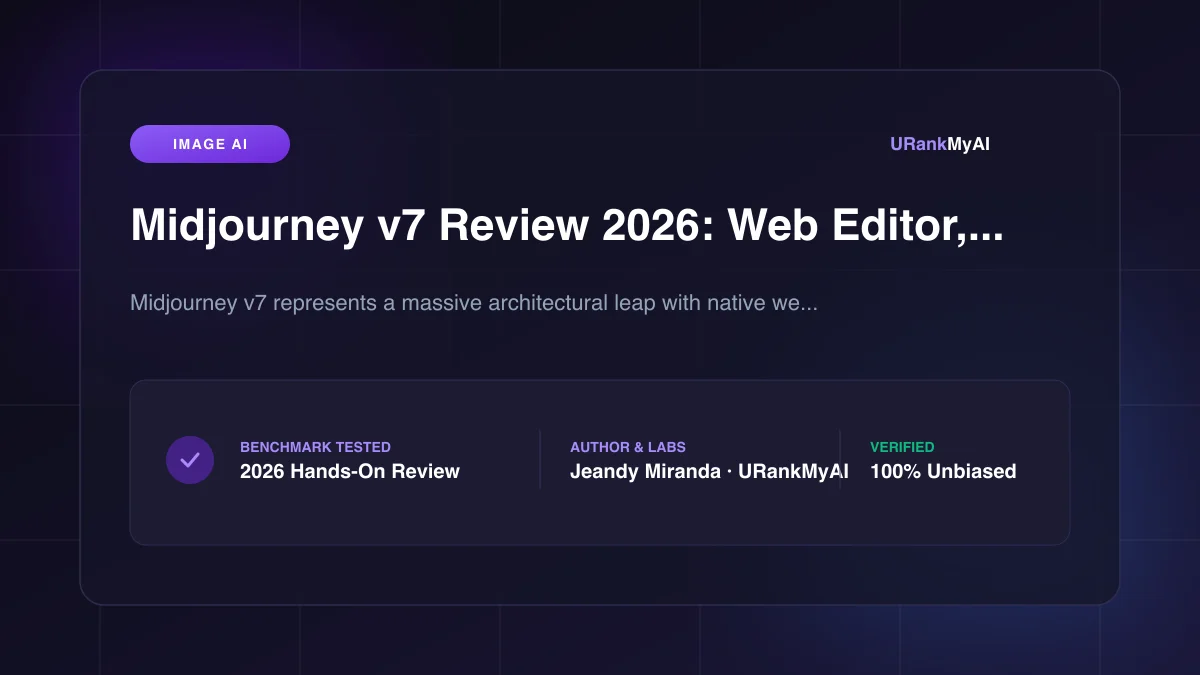Click the description starting "Midjourney v7 represents"
The width and height of the screenshot is (1200, 675).
[x=474, y=303]
